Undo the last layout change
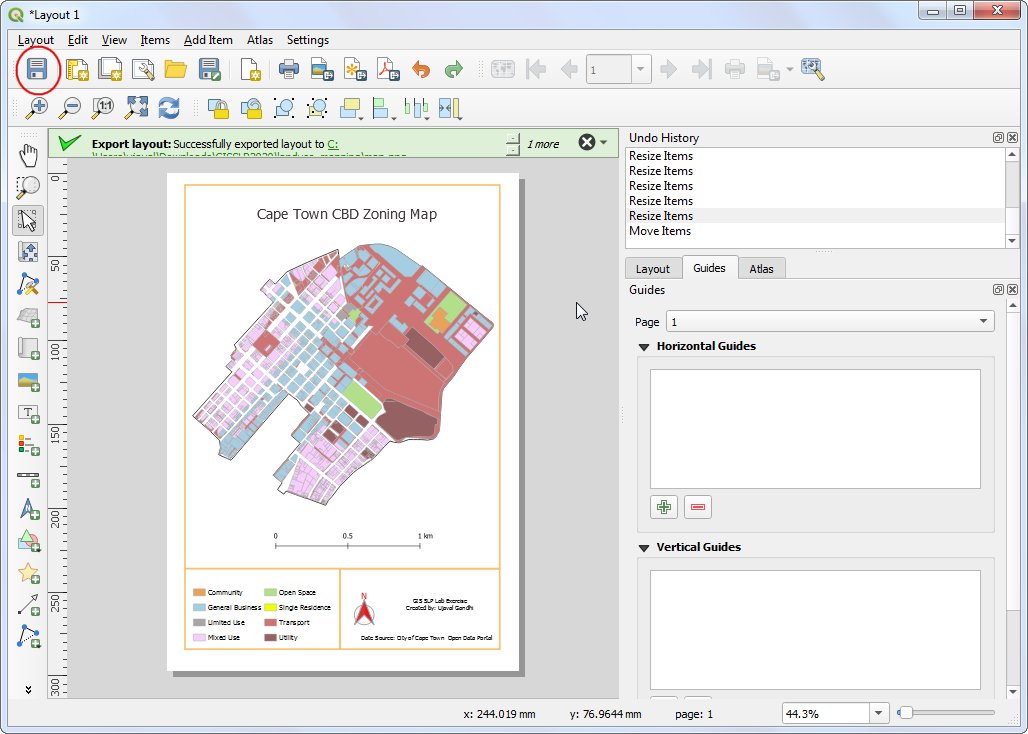 (420, 69)
